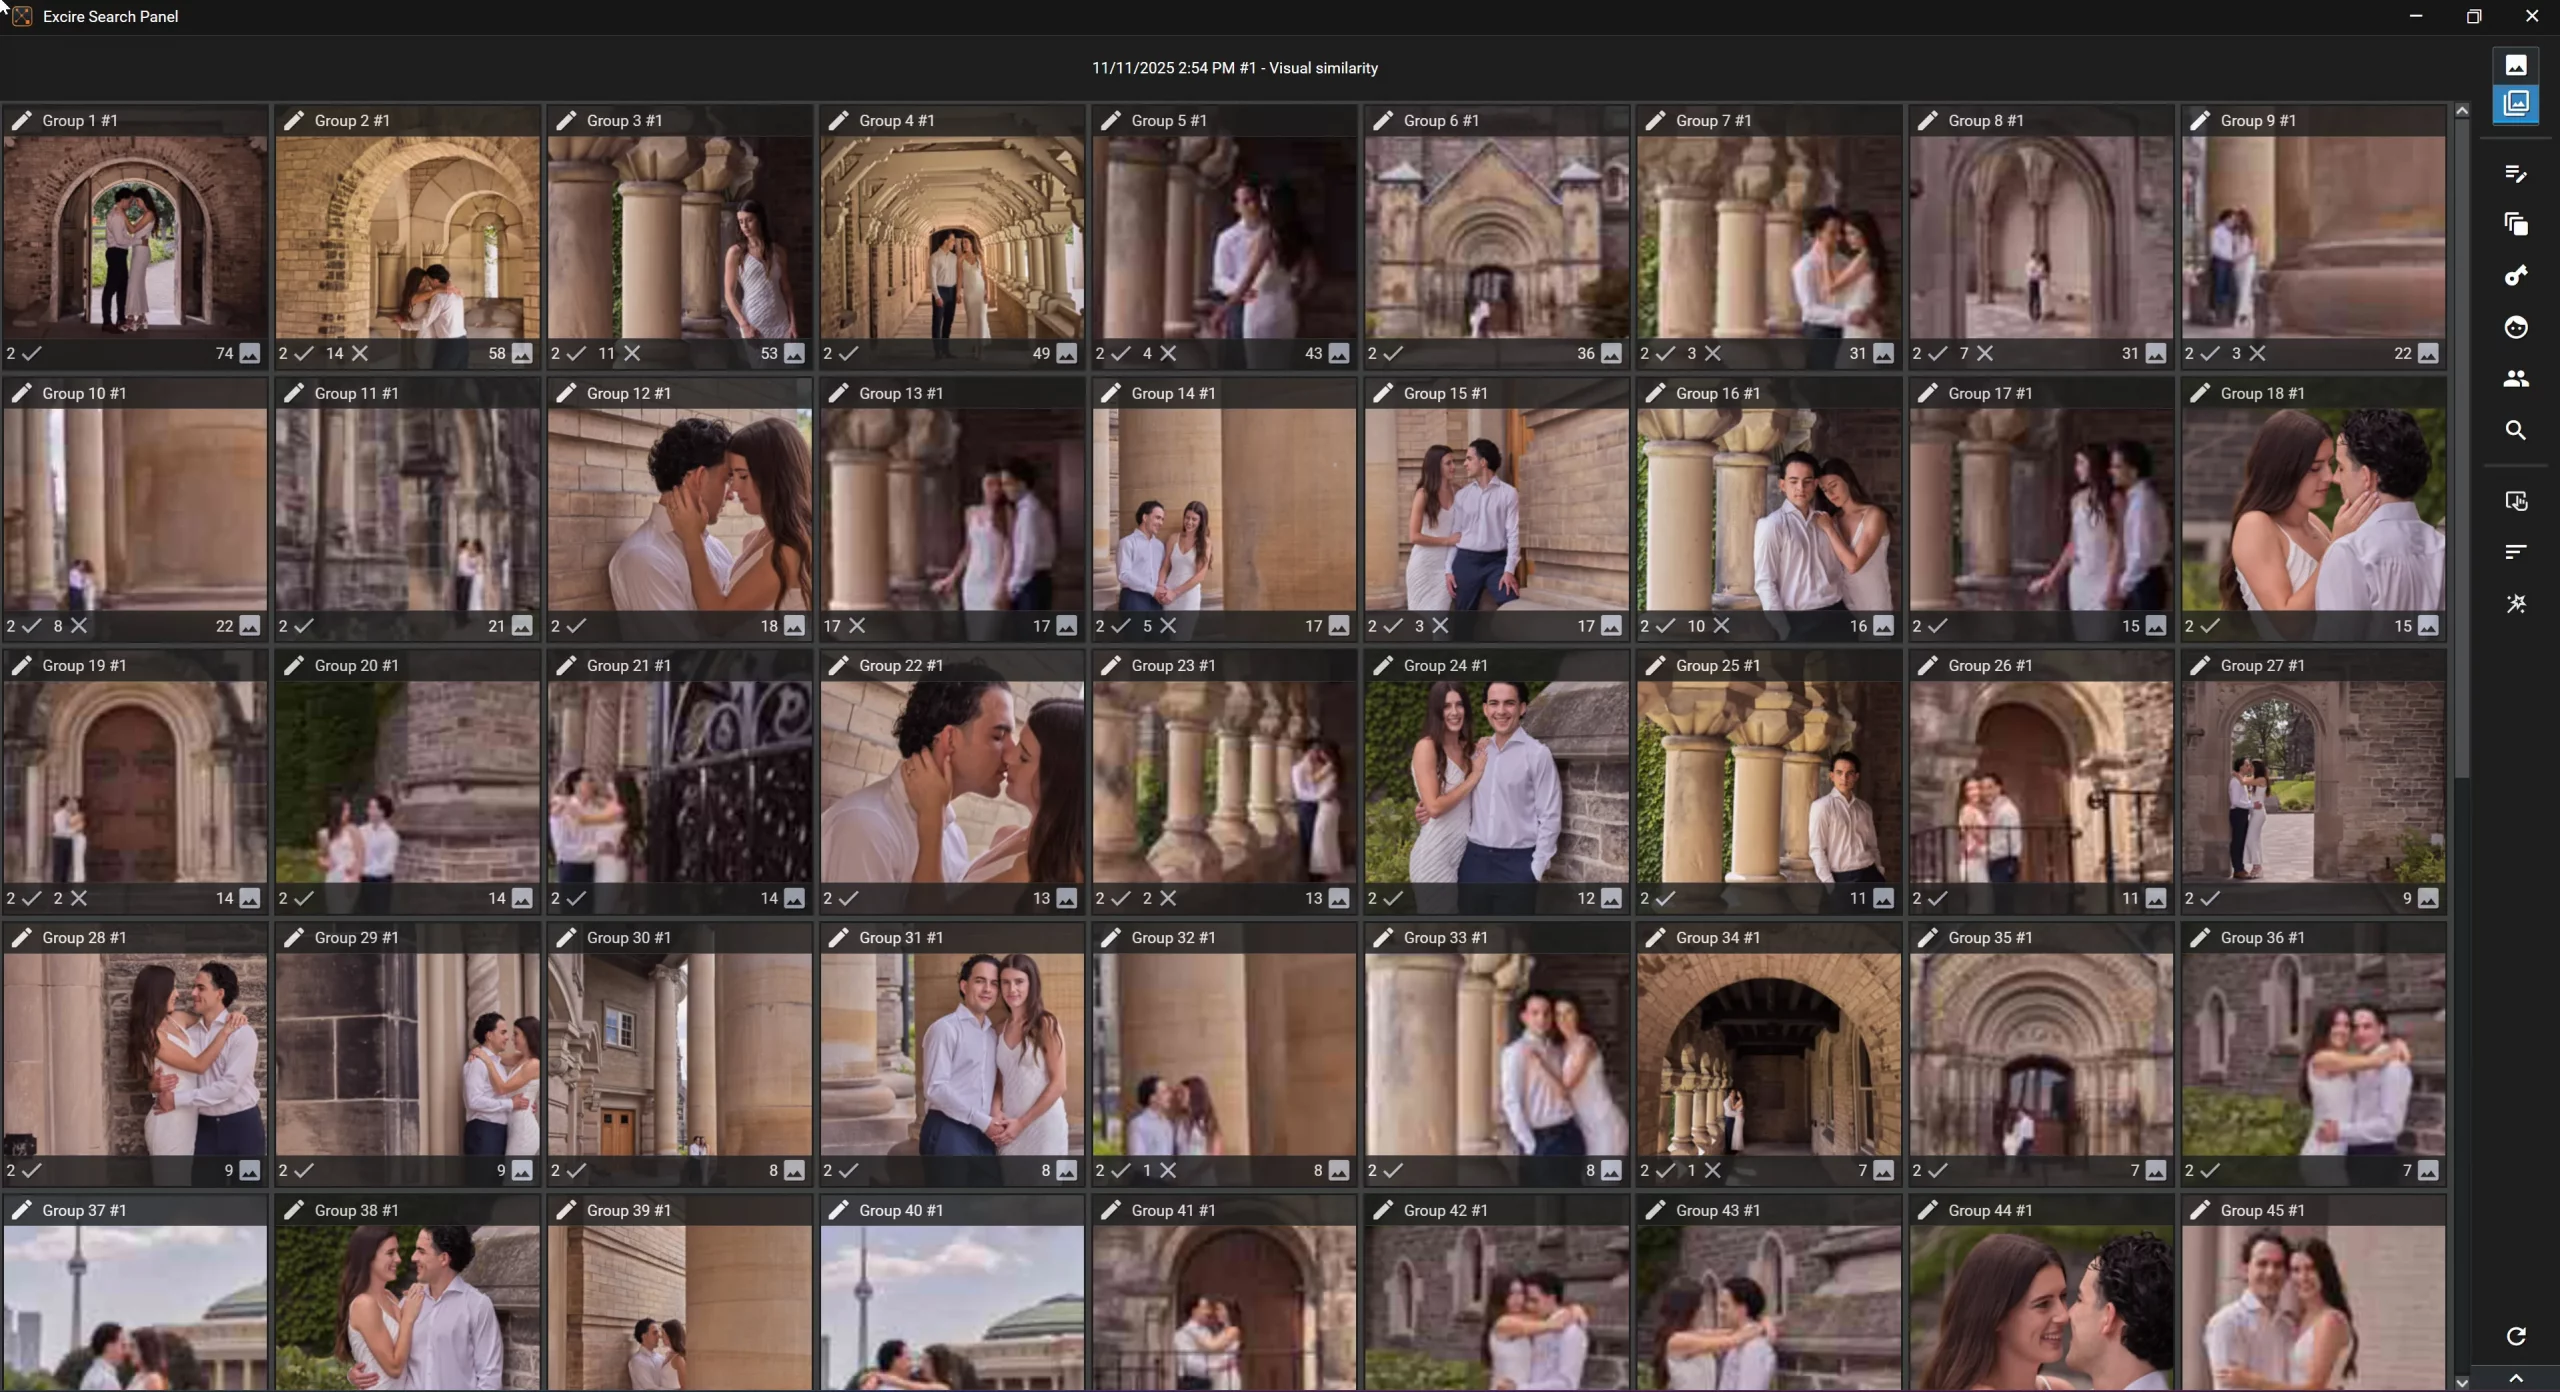2560x1392 pixels.
Task: Open the duplicates stack icon in sidebar
Action: [2515, 224]
